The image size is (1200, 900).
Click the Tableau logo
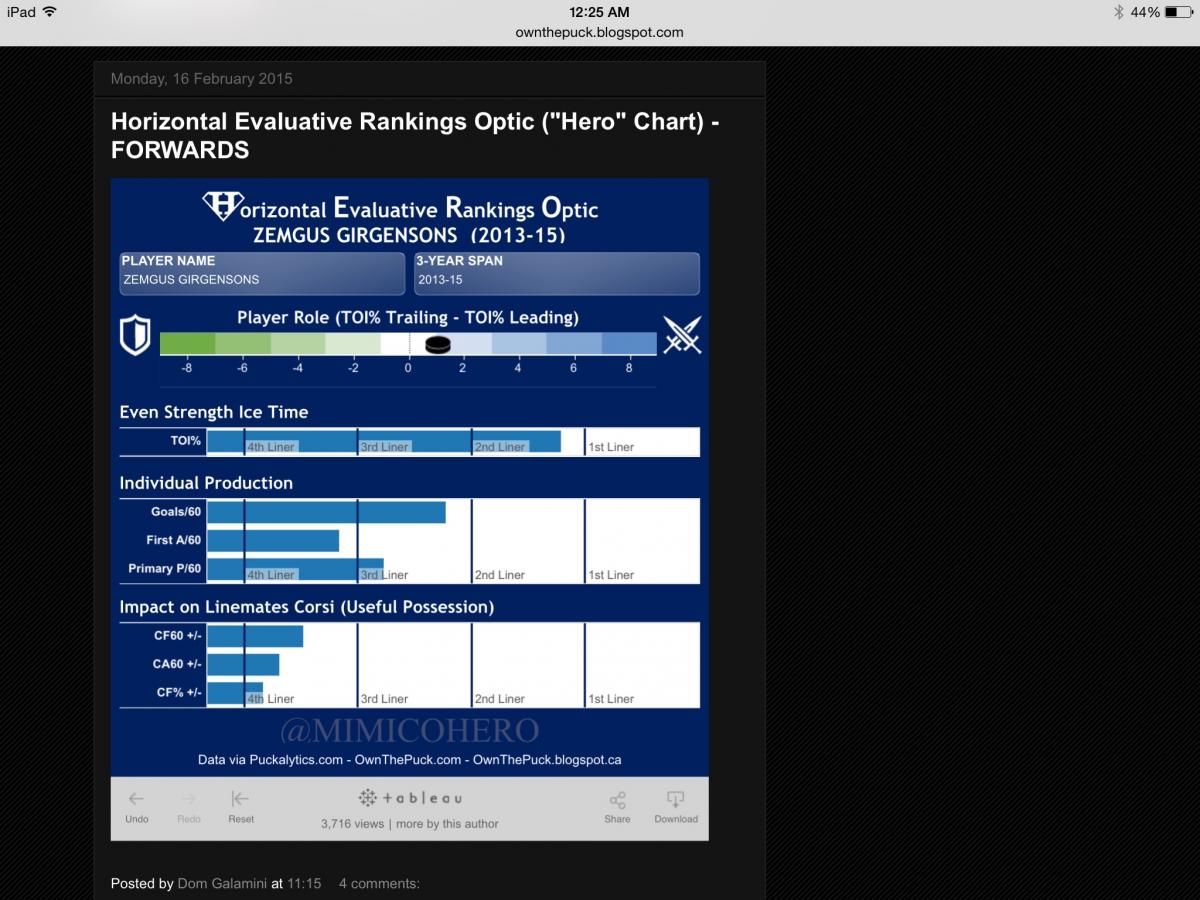410,798
